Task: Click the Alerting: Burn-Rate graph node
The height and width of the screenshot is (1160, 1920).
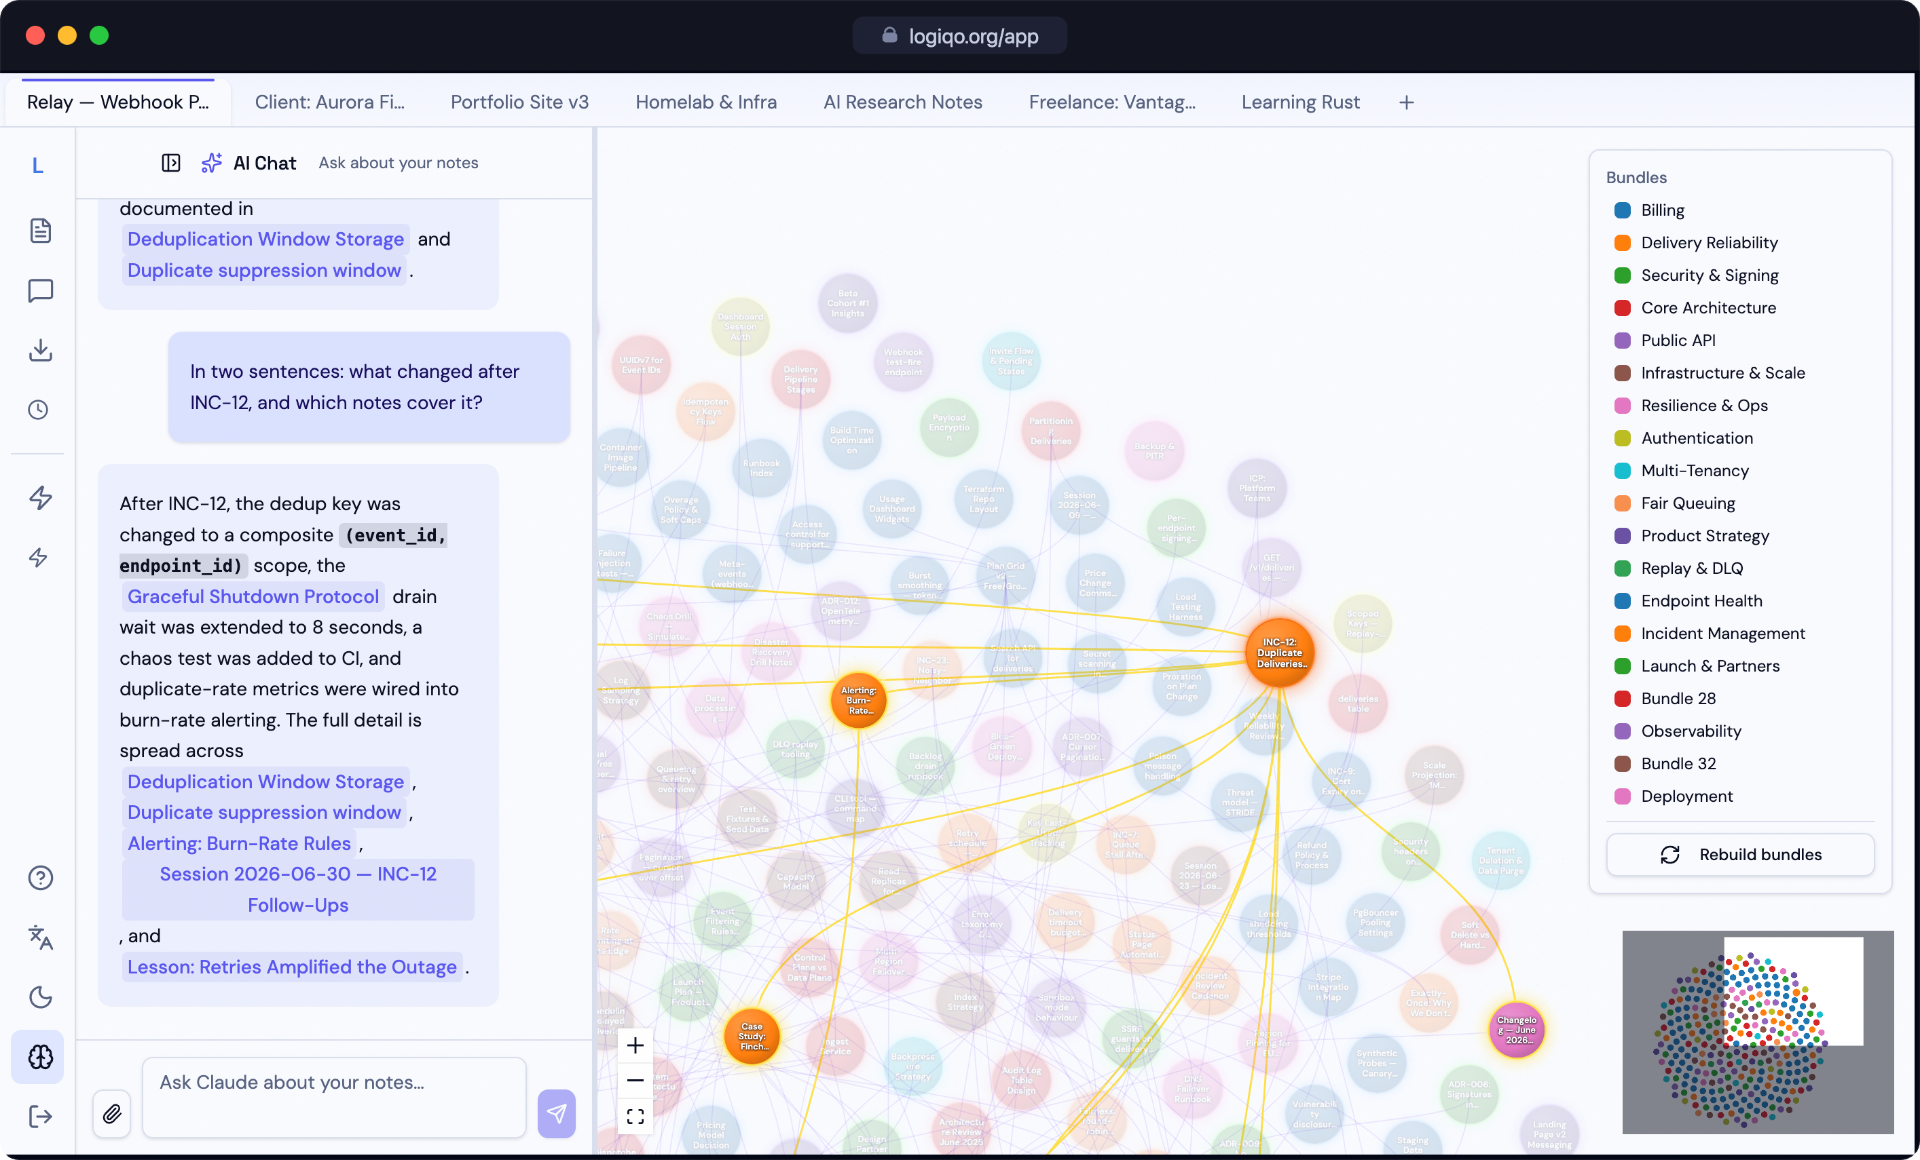Action: (858, 700)
